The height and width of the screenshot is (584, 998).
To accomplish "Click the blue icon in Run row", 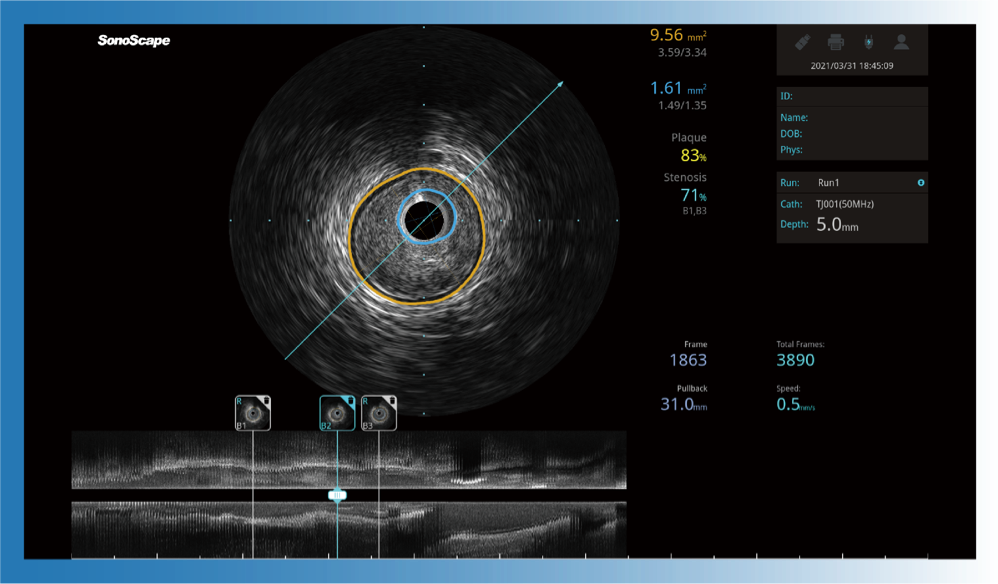I will 921,183.
